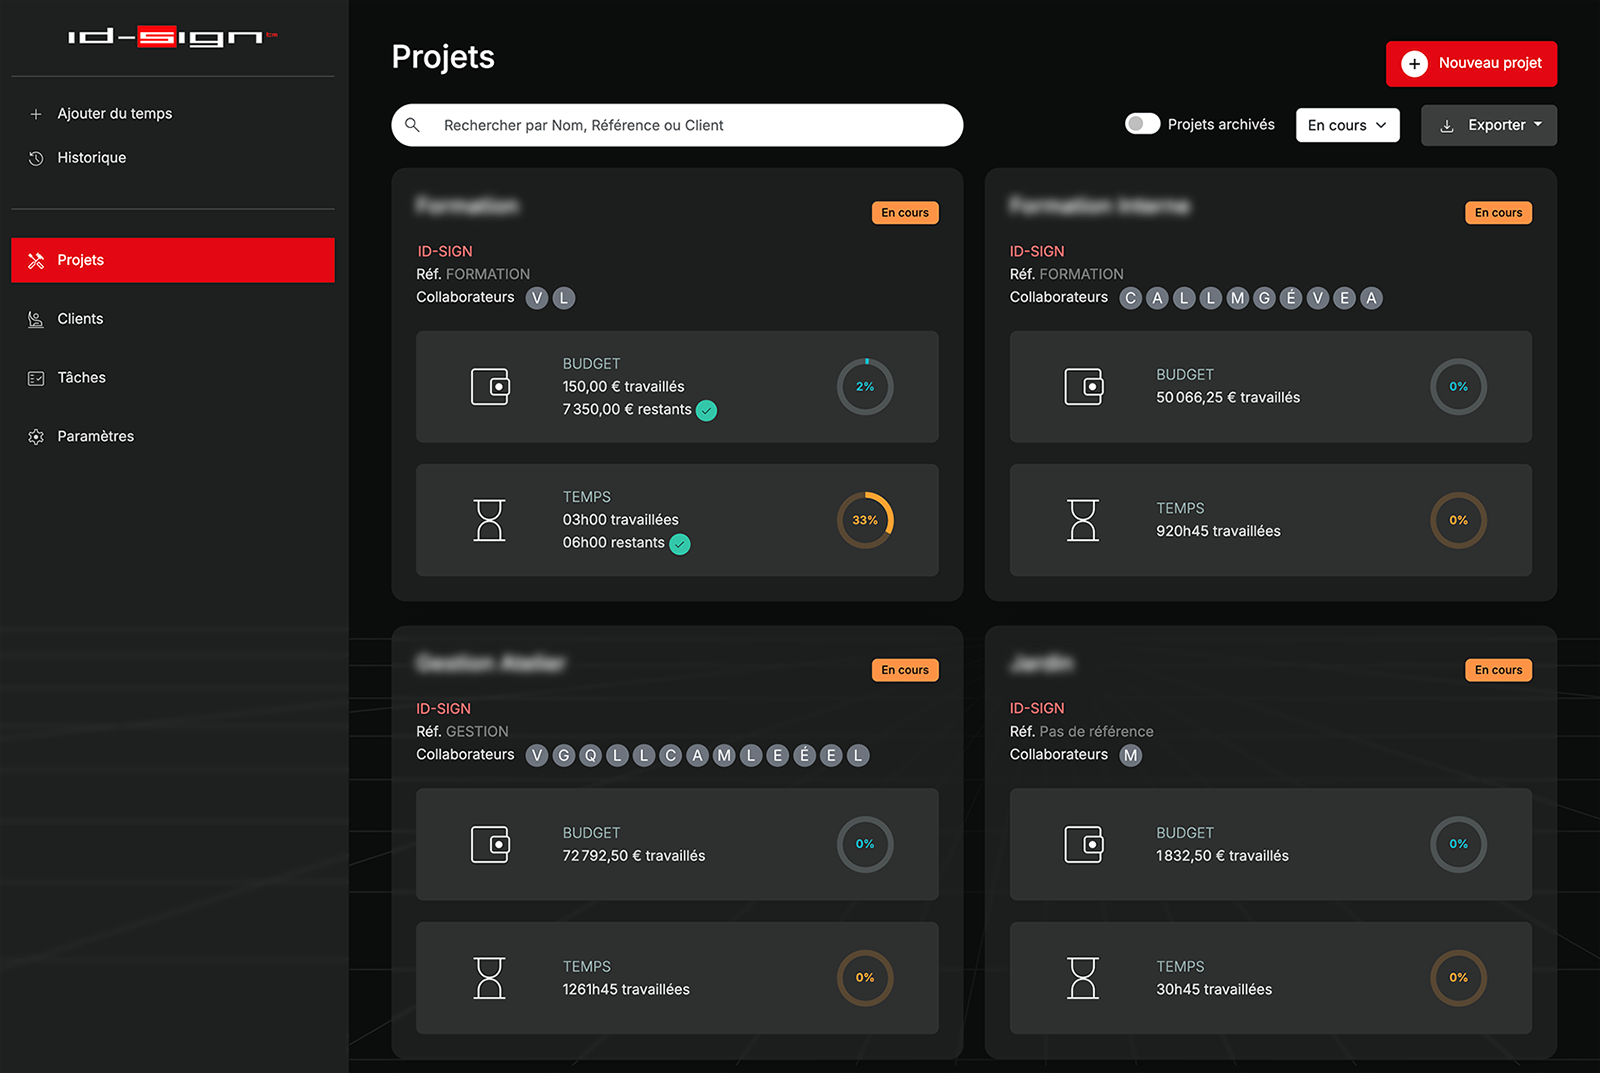Click the 'Réf. GESTION' reference text
Viewport: 1600px width, 1073px height.
click(462, 732)
